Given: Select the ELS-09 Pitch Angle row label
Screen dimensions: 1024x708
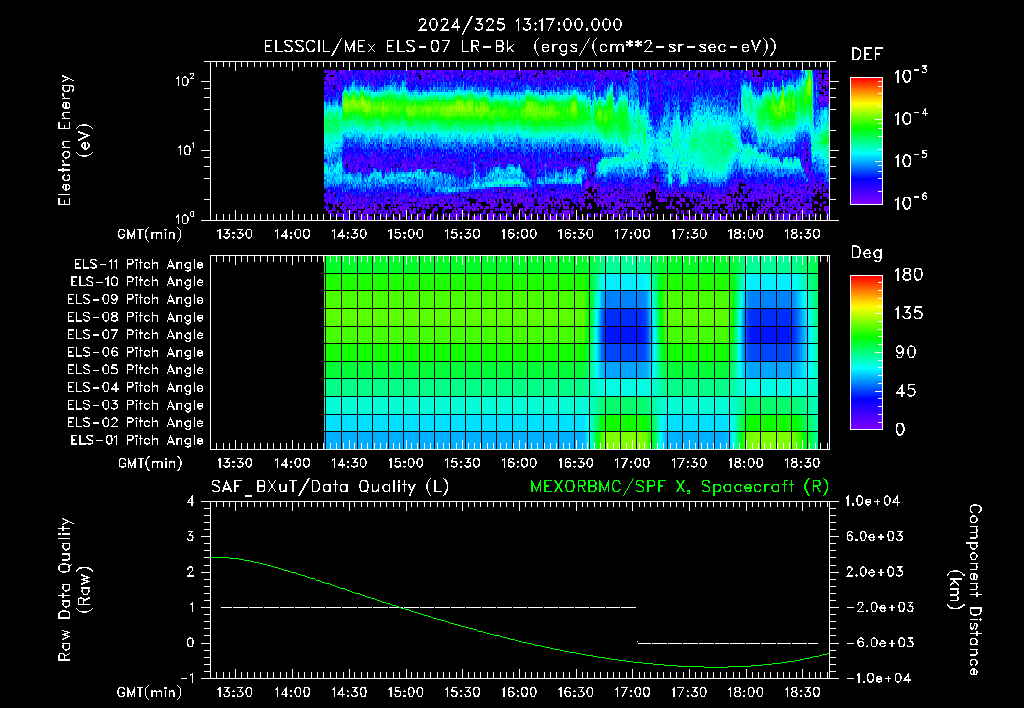Looking at the screenshot, I should coord(136,300).
